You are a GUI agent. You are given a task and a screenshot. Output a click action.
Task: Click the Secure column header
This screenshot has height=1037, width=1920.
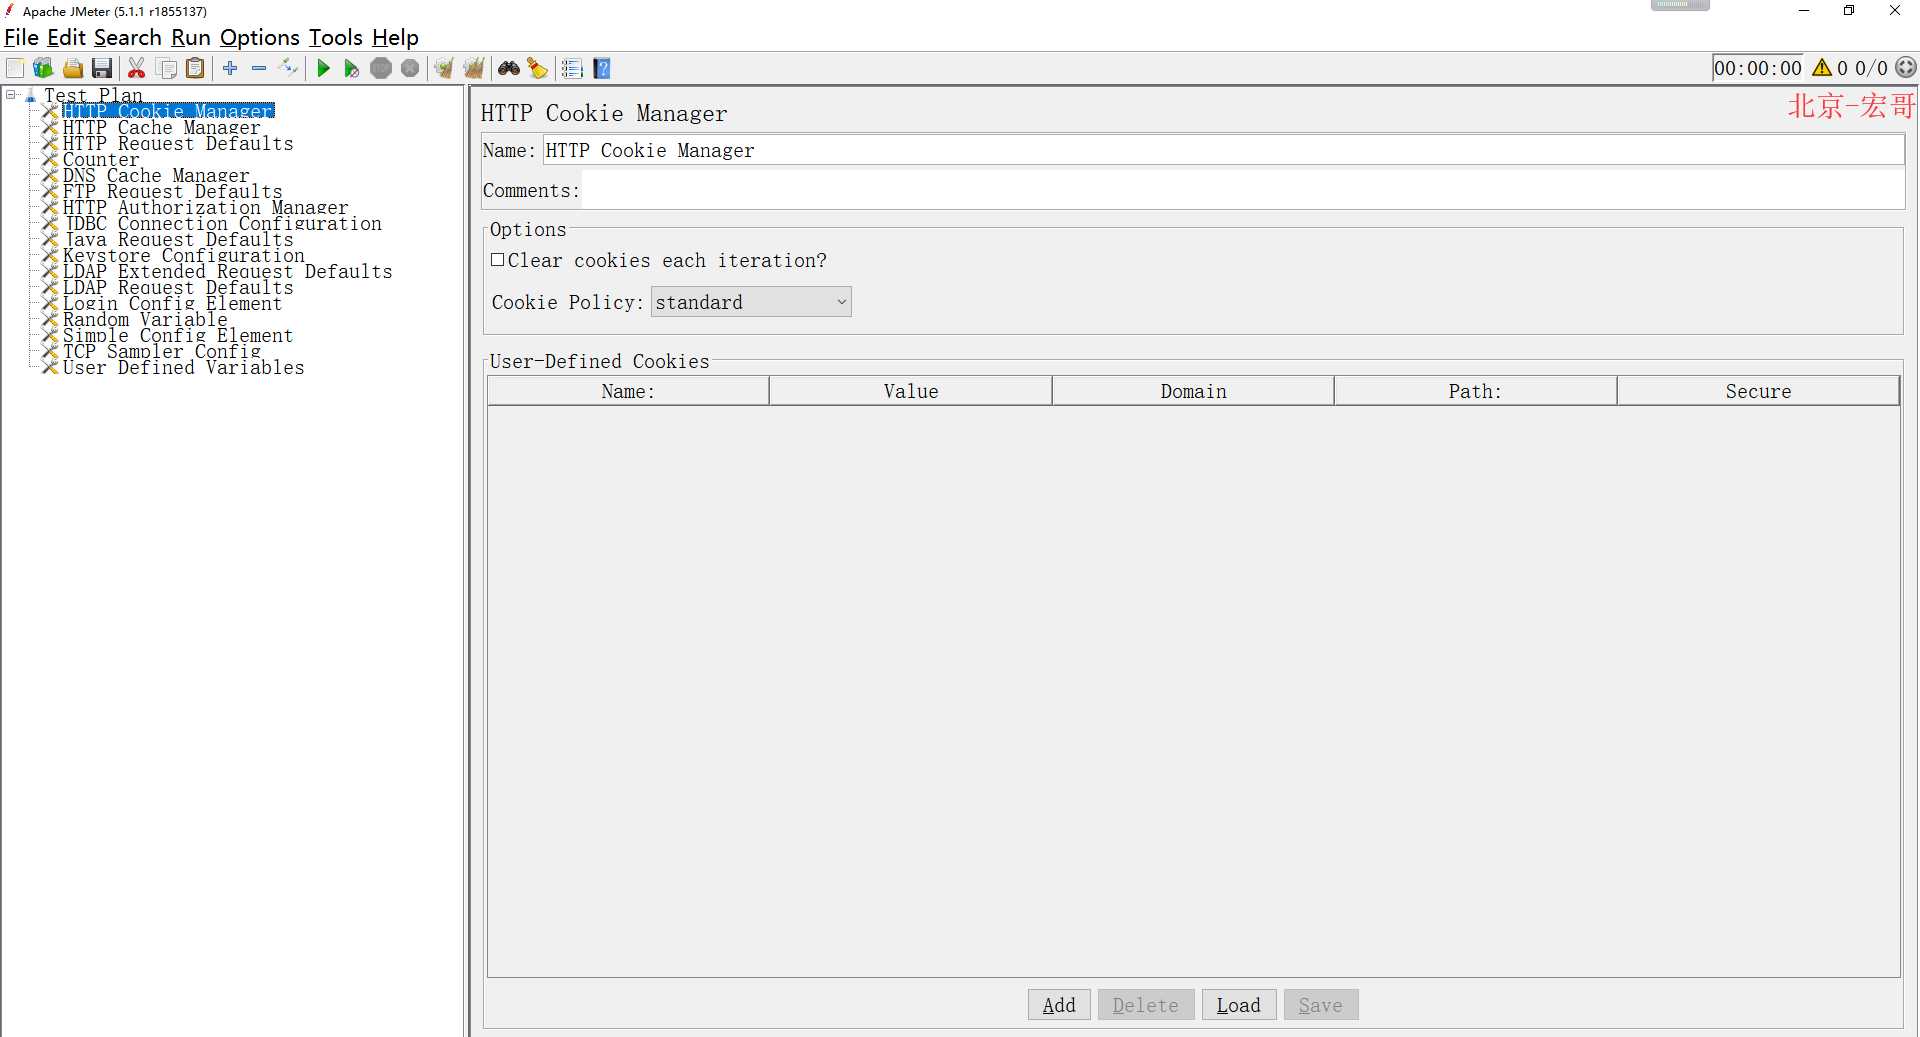1758,391
